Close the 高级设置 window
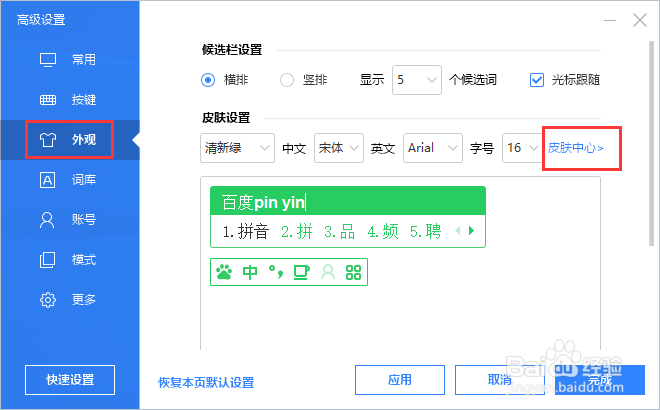Viewport: 660px width, 410px height. tap(640, 20)
